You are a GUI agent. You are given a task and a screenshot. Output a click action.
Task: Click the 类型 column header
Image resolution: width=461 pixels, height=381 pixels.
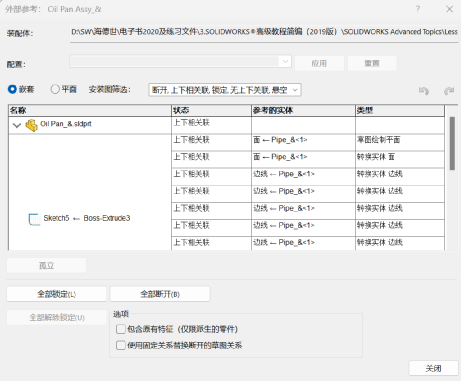tap(400, 110)
